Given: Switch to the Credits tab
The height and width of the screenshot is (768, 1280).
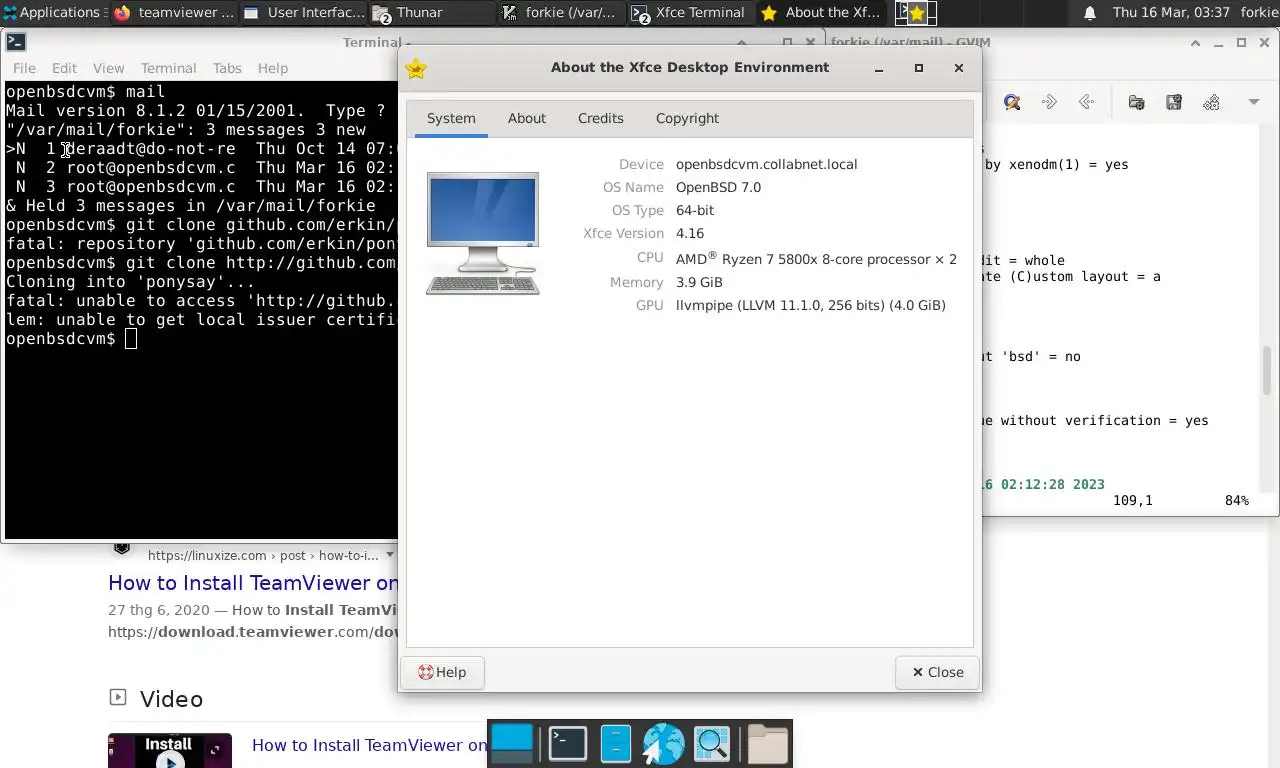Looking at the screenshot, I should [601, 118].
